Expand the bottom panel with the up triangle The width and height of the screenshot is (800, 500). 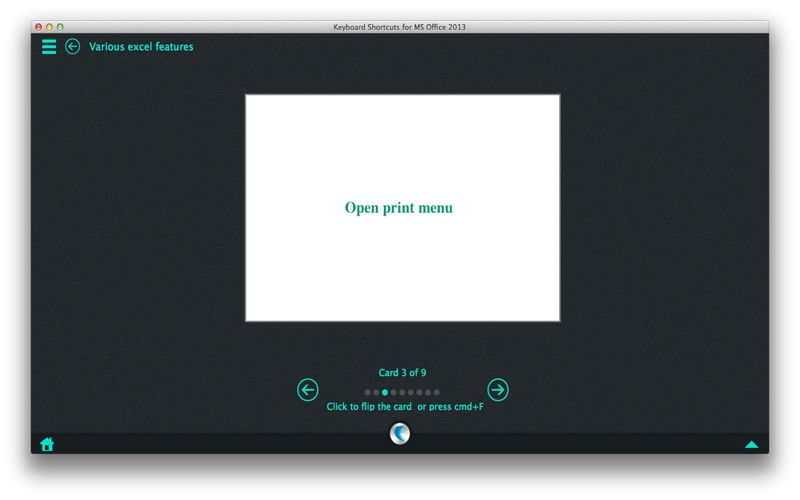752,444
